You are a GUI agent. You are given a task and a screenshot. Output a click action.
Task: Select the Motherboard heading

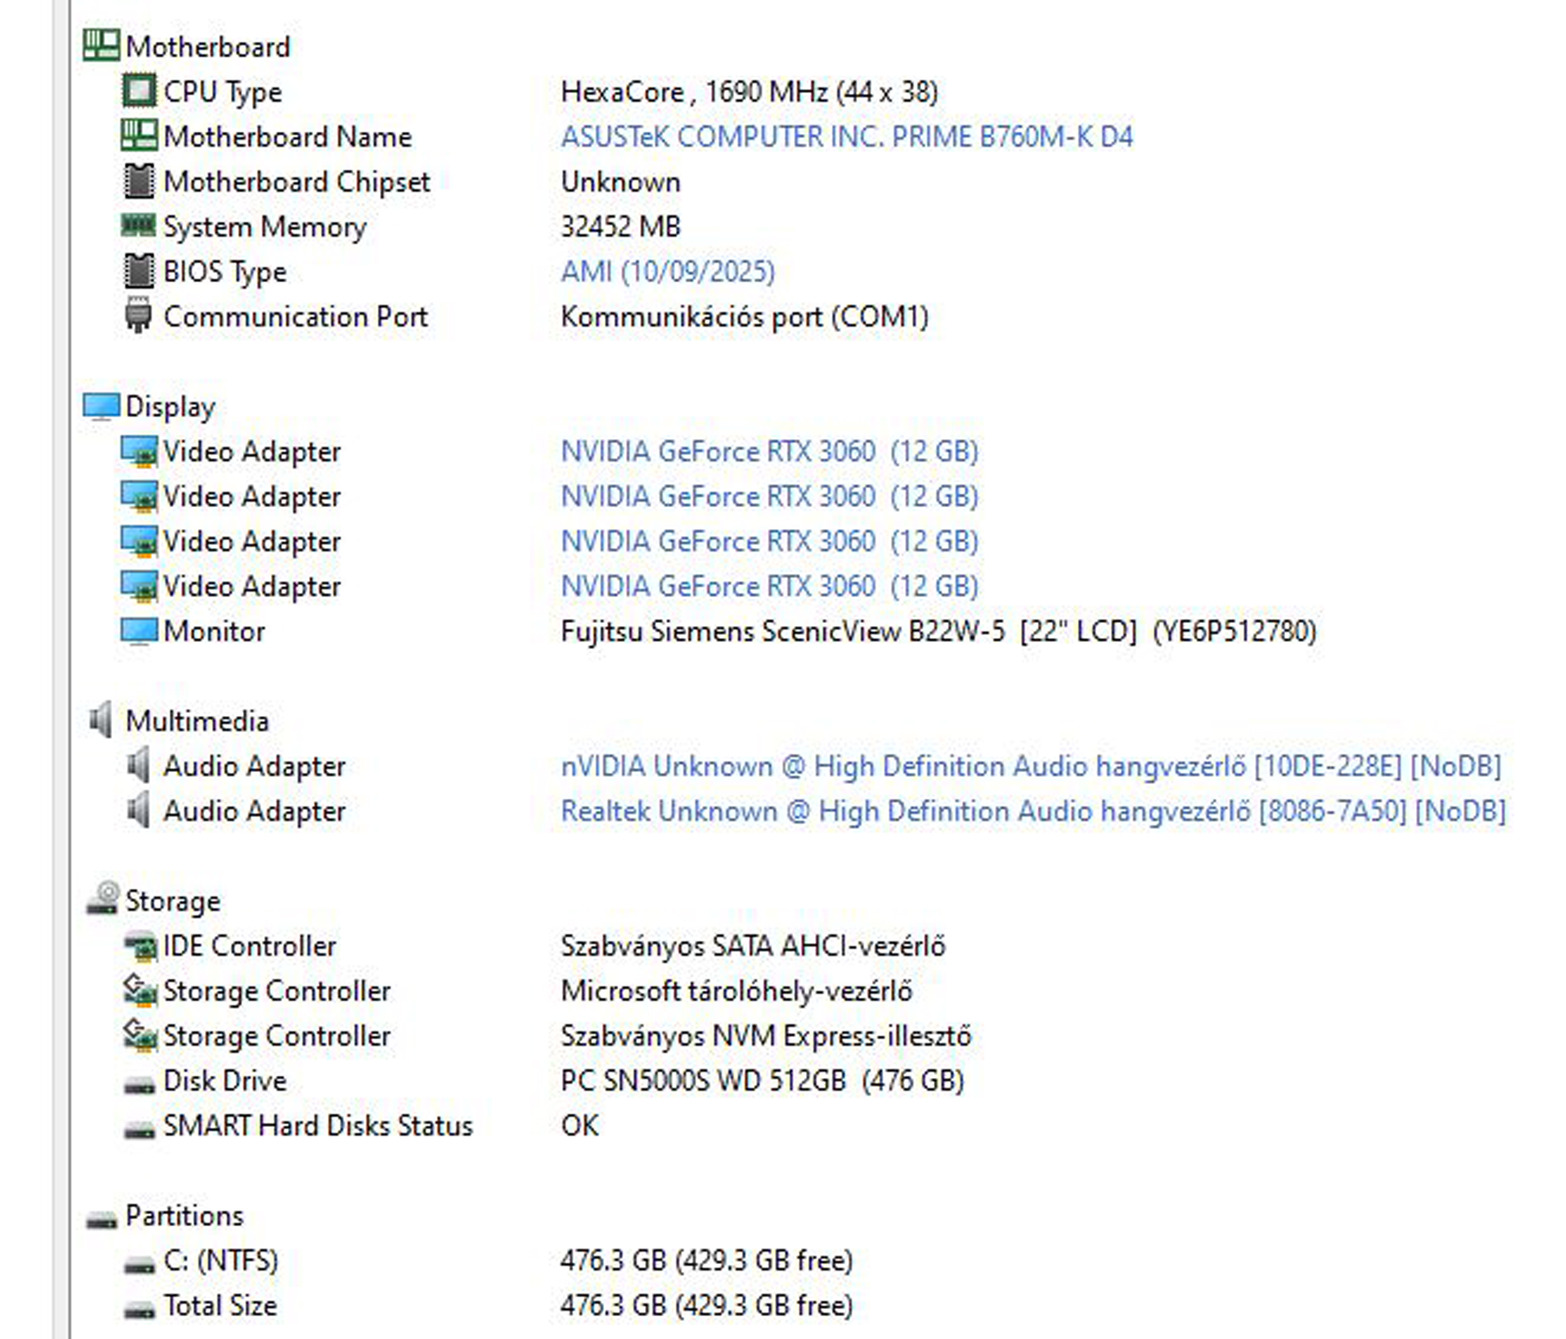(208, 46)
